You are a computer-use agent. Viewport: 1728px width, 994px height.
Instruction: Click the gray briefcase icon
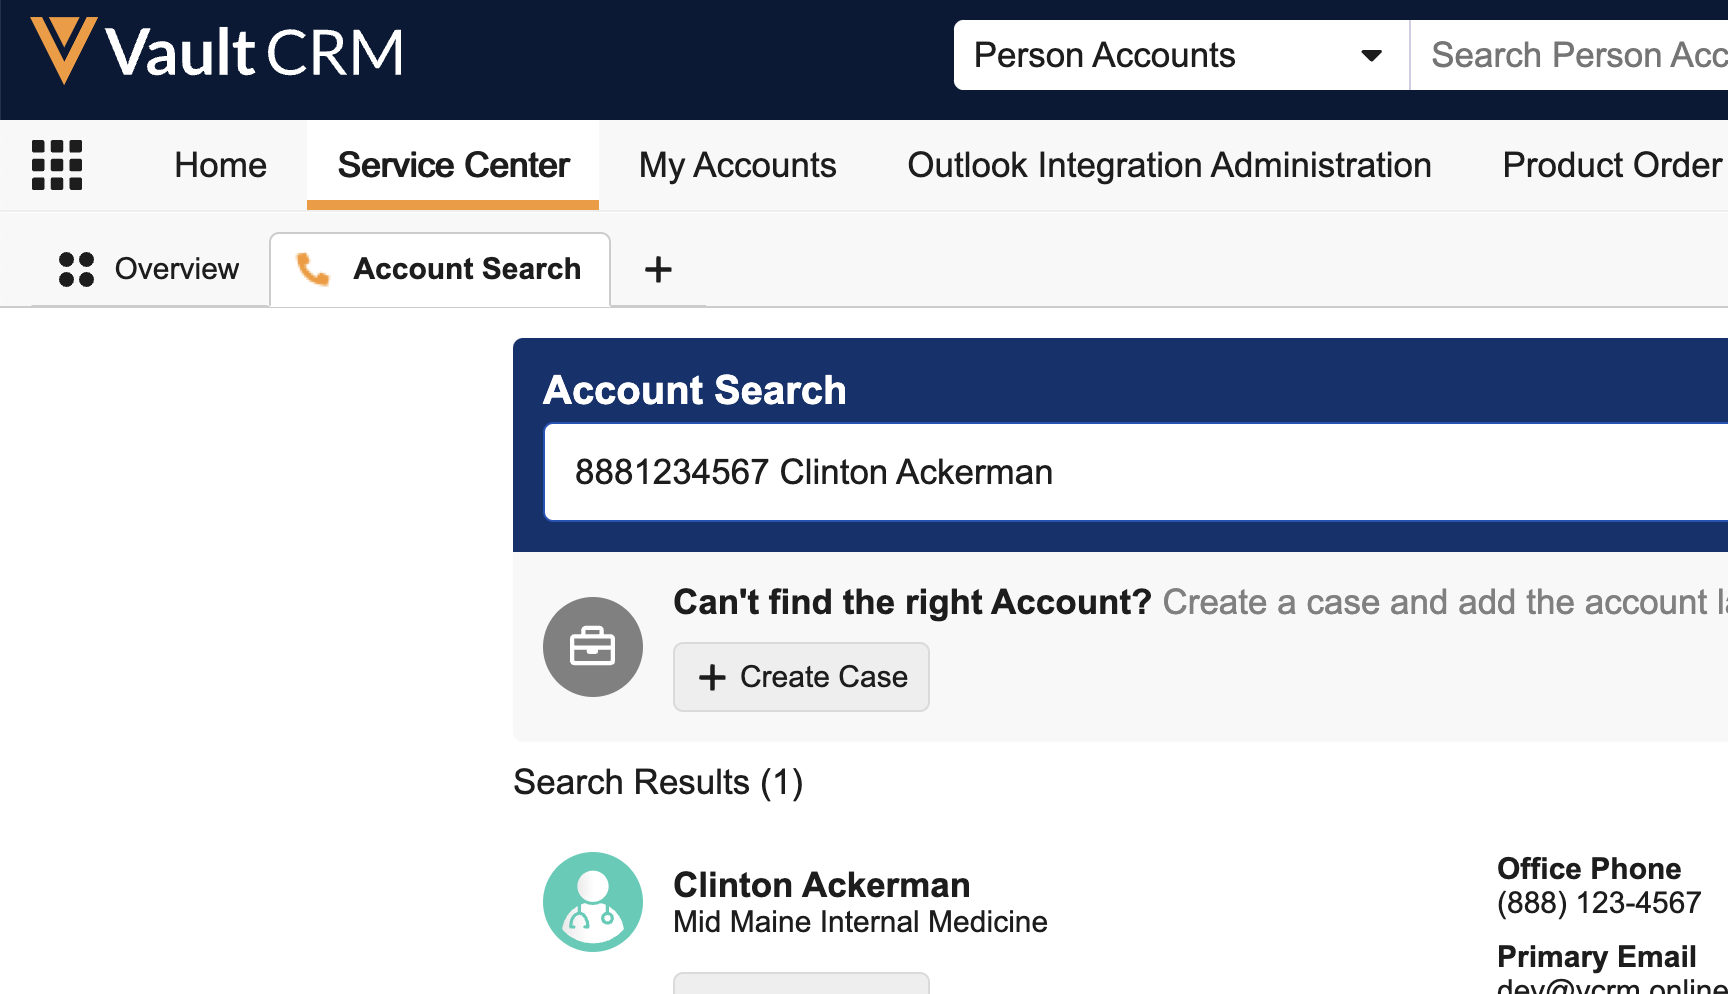(592, 647)
